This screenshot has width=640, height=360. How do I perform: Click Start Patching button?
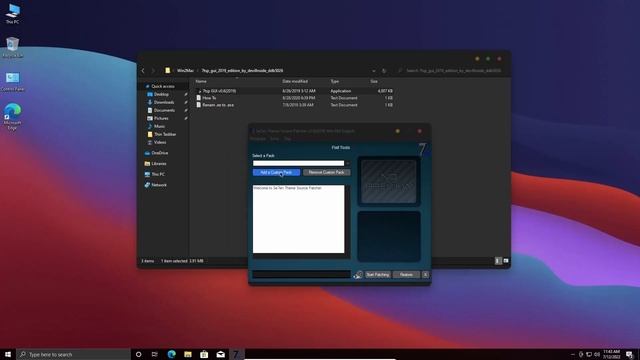coord(378,275)
